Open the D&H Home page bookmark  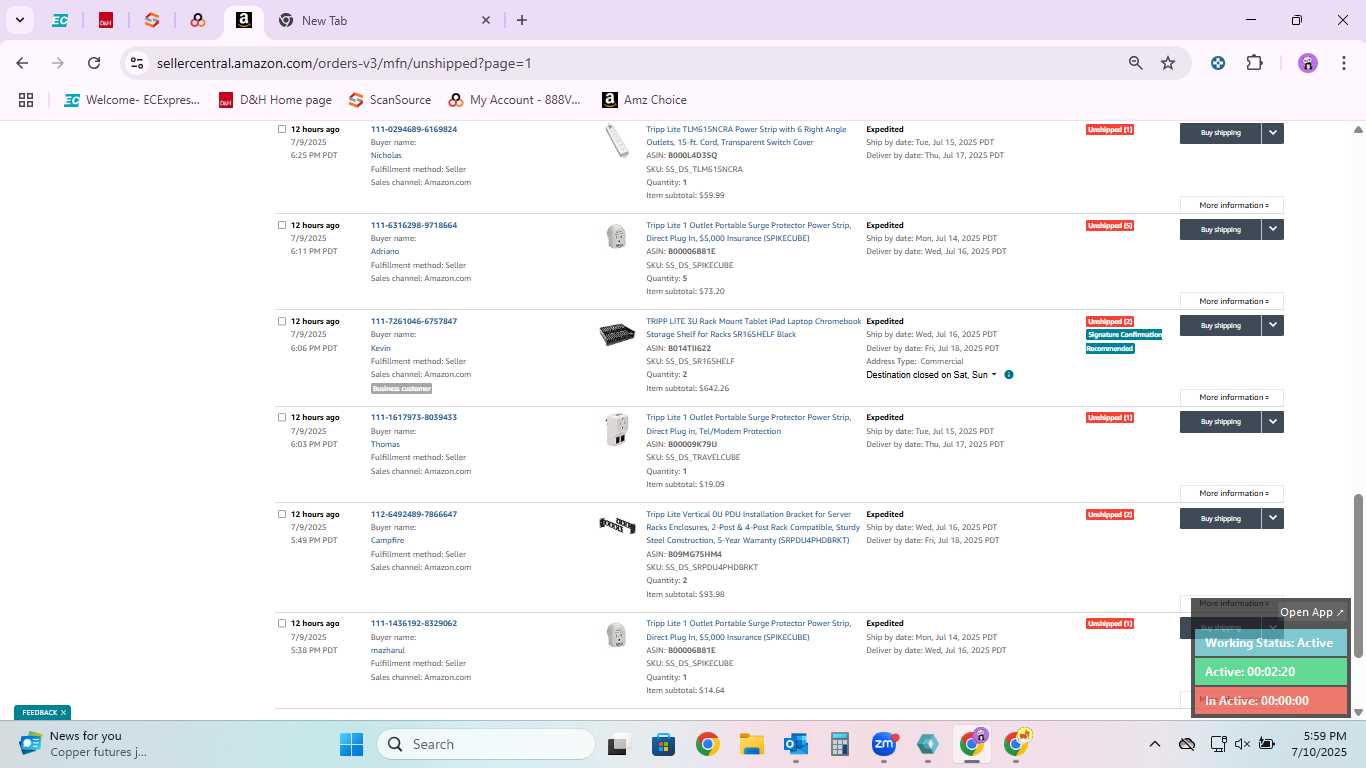point(274,100)
